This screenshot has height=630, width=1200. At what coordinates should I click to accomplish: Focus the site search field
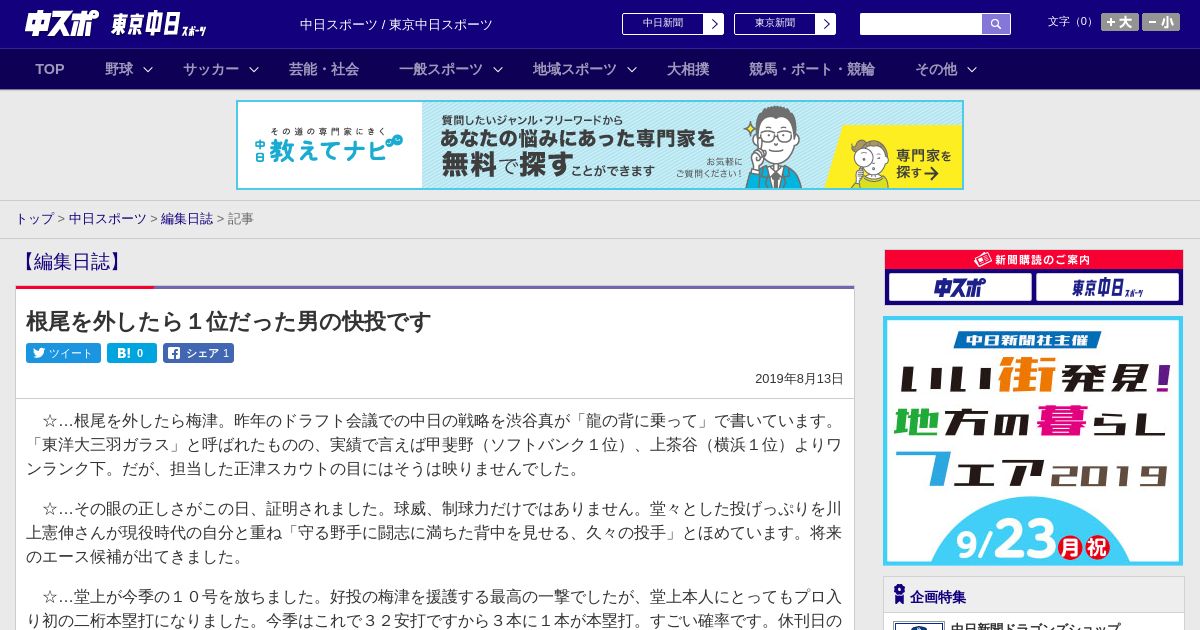click(921, 24)
